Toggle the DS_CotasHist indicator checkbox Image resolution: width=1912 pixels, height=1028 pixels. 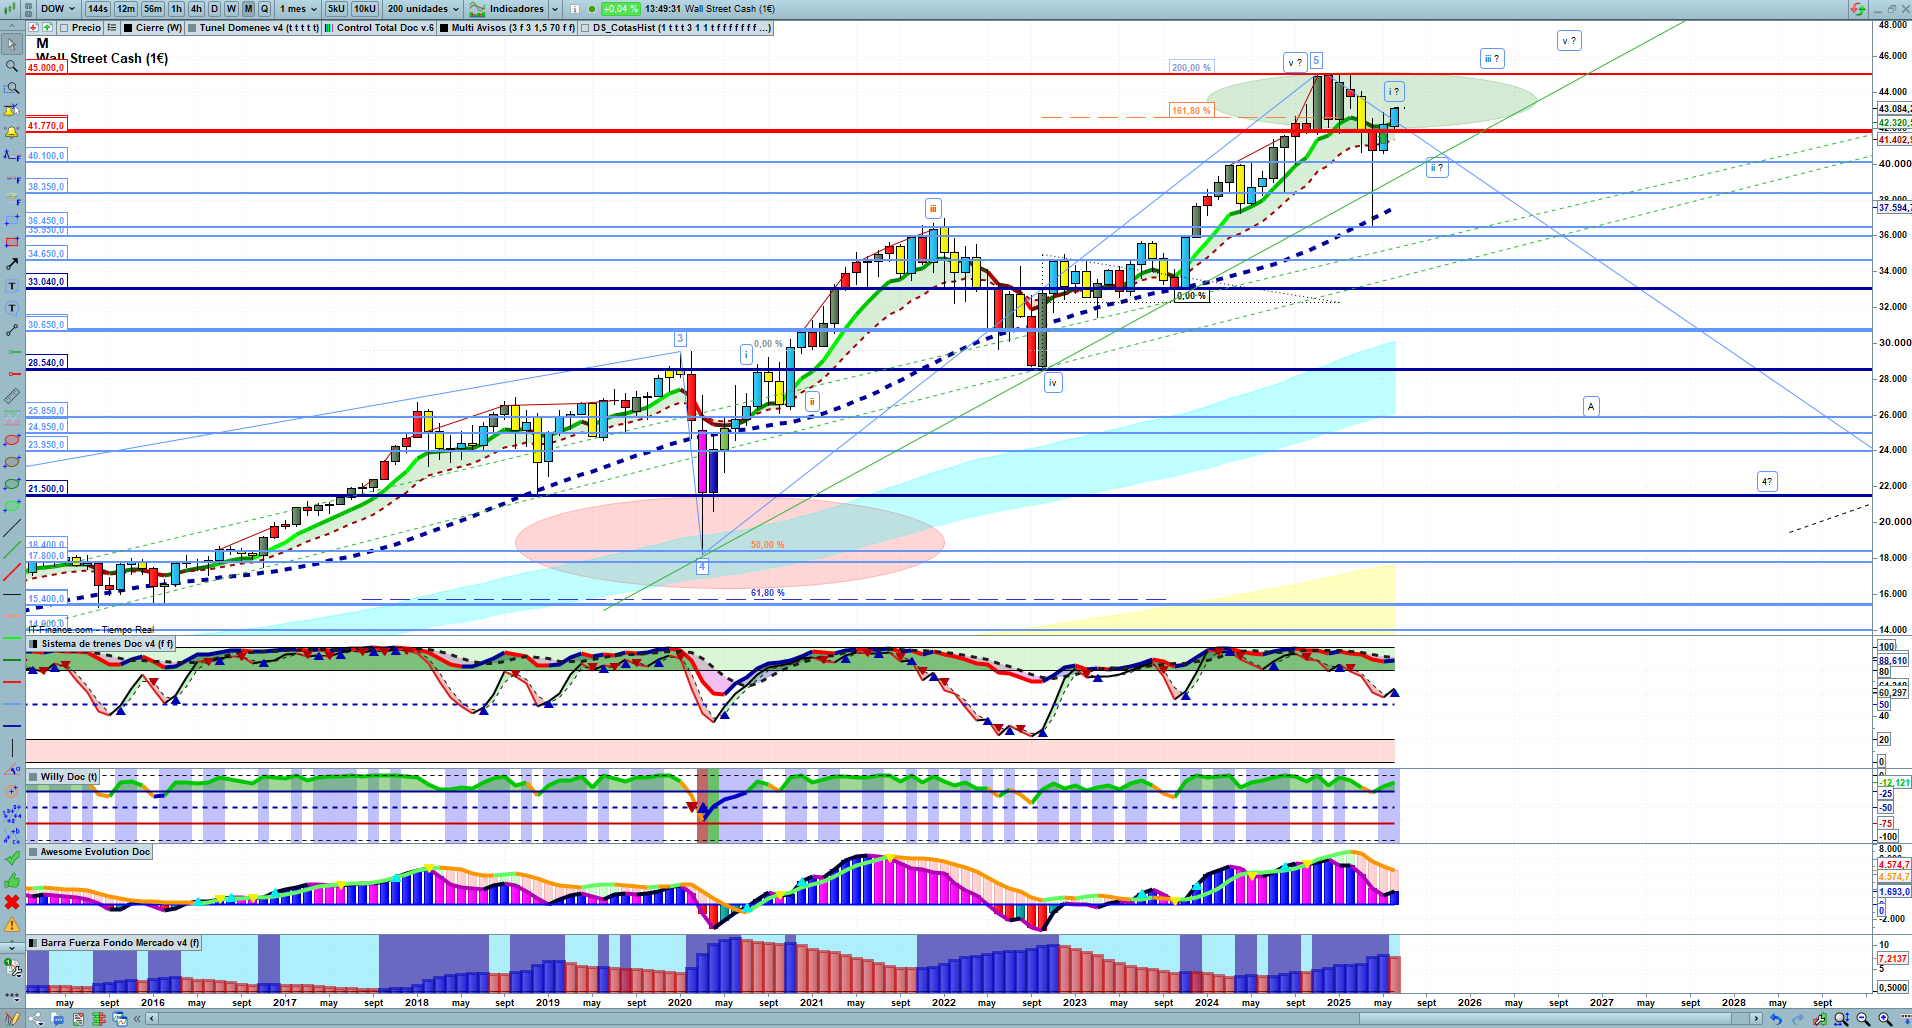[x=586, y=28]
